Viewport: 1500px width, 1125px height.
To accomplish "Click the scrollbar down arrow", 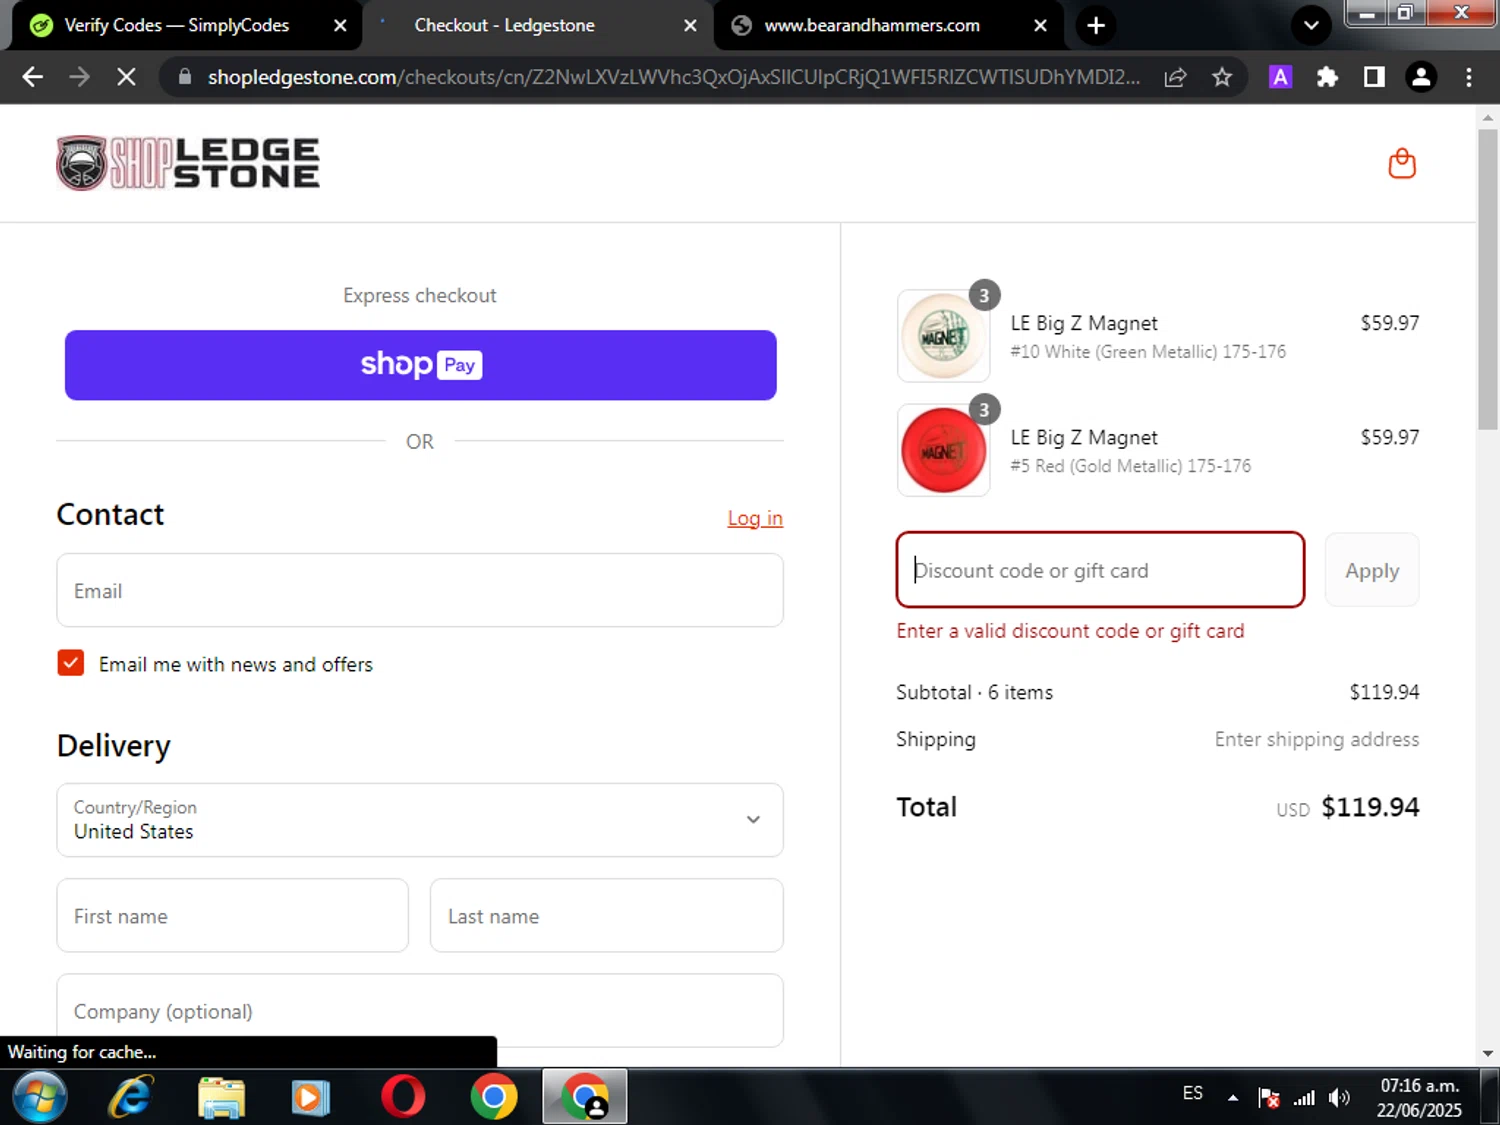I will click(x=1488, y=1053).
